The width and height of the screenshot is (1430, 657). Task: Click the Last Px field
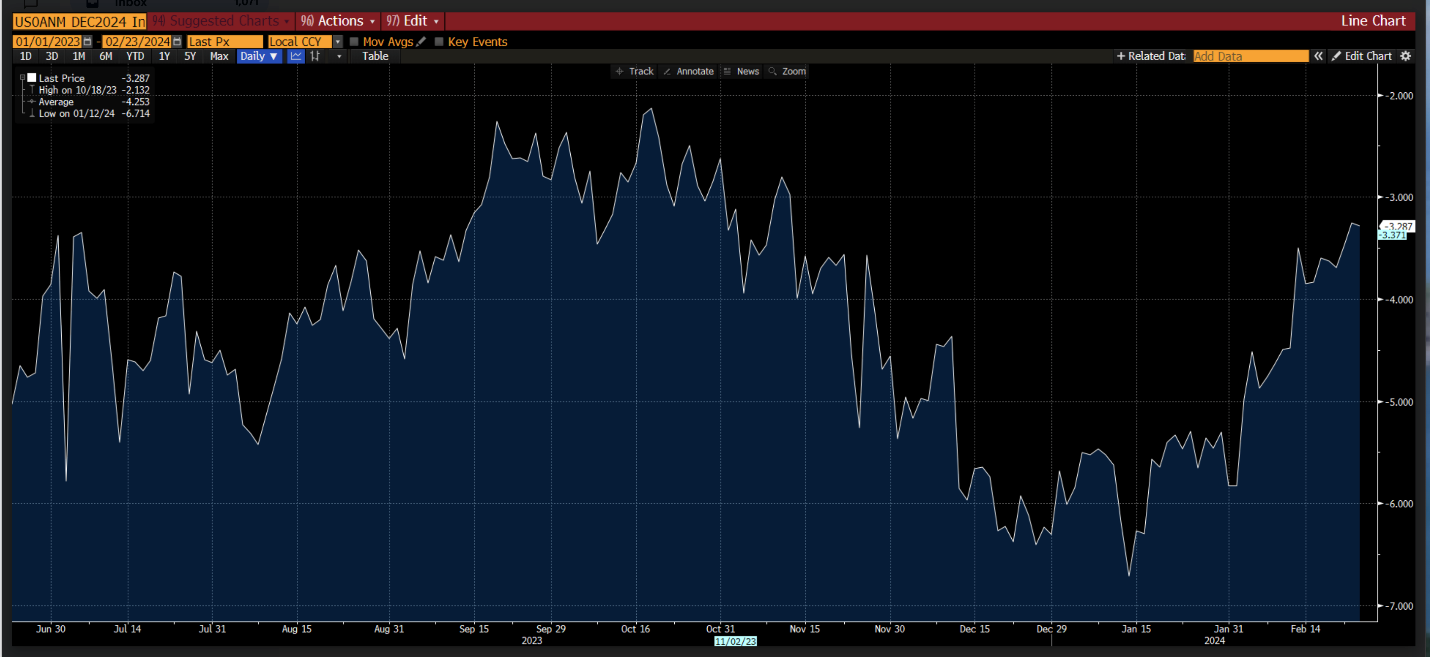(225, 42)
